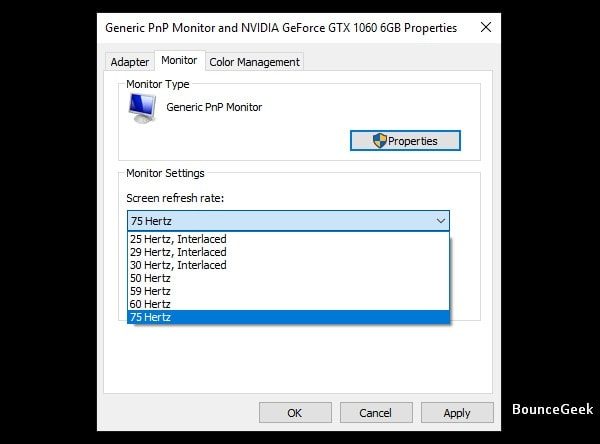Collapse the screen refresh rate dropdown
This screenshot has width=600, height=444.
coord(441,221)
